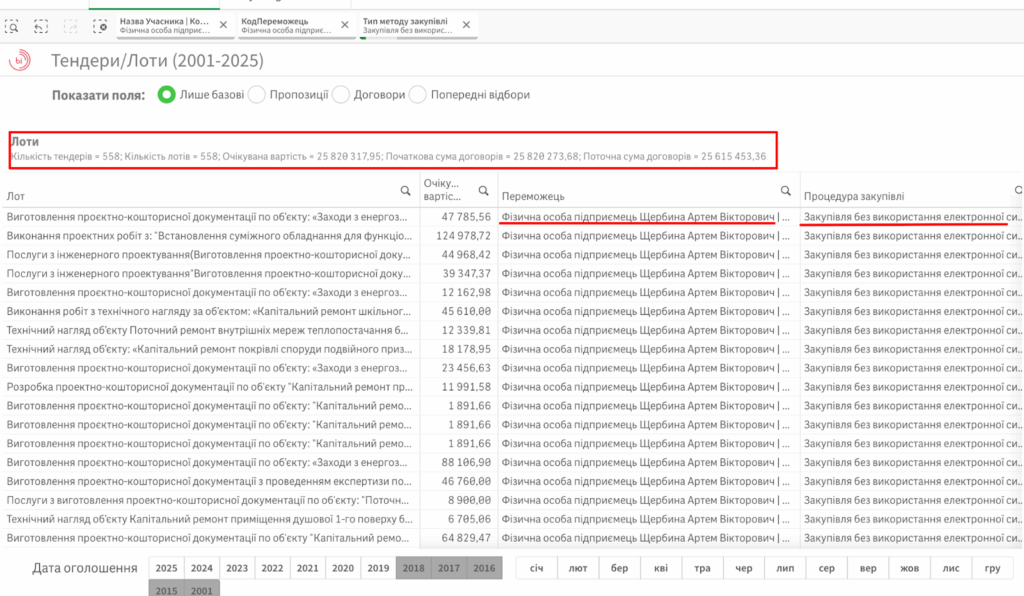Viewport: 1024px width, 596px height.
Task: Filter by month лис
Action: pyautogui.click(x=952, y=568)
